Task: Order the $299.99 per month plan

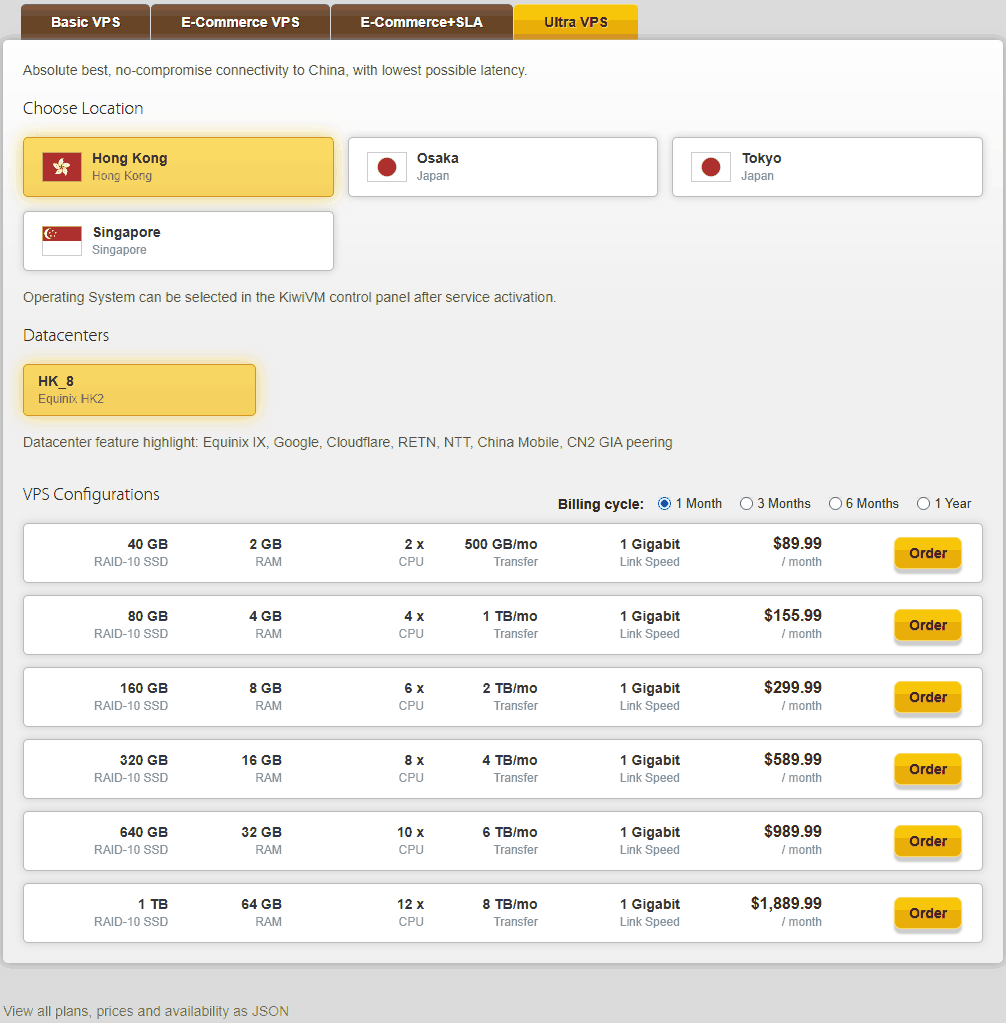Action: click(x=928, y=697)
